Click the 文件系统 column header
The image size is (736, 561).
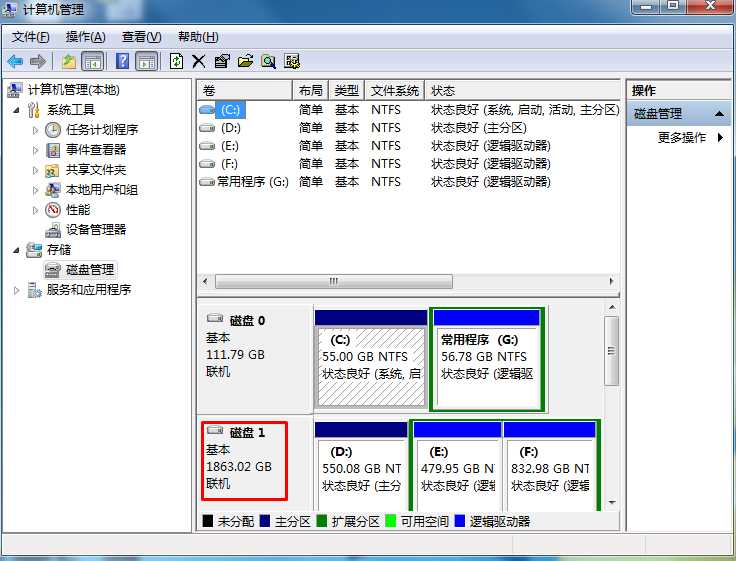(x=394, y=90)
